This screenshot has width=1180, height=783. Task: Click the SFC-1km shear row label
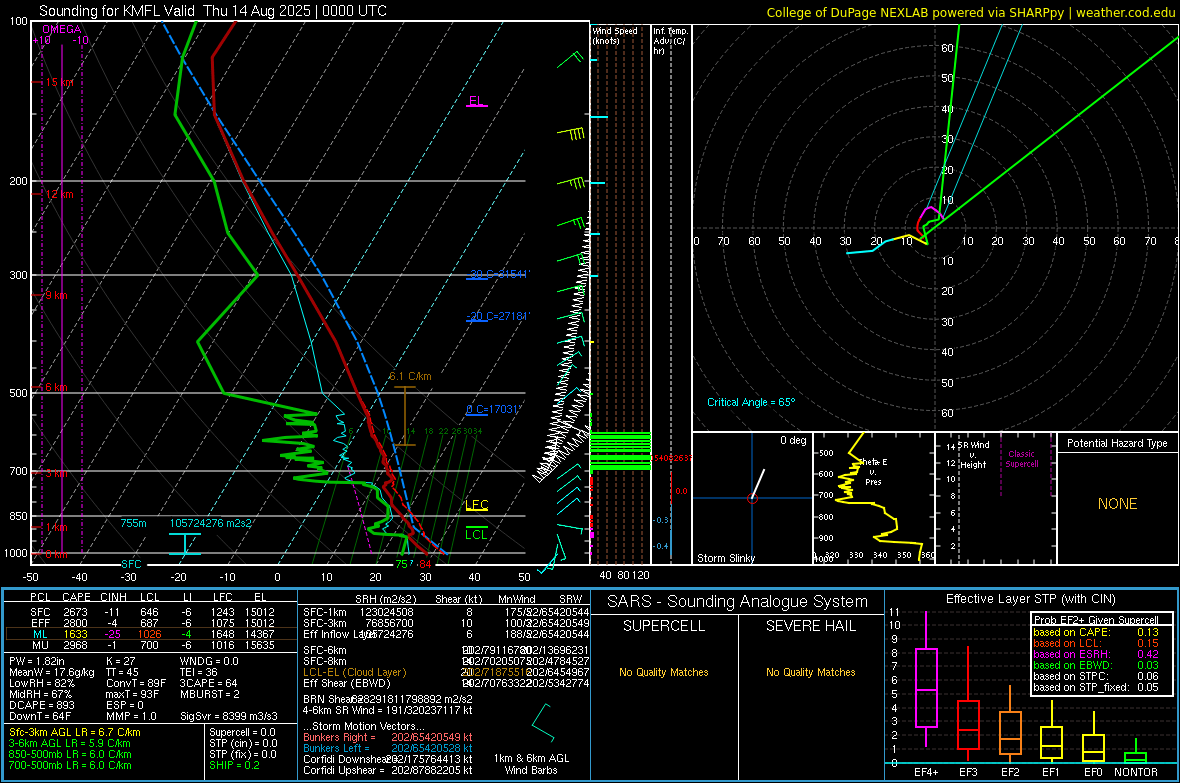[325, 612]
